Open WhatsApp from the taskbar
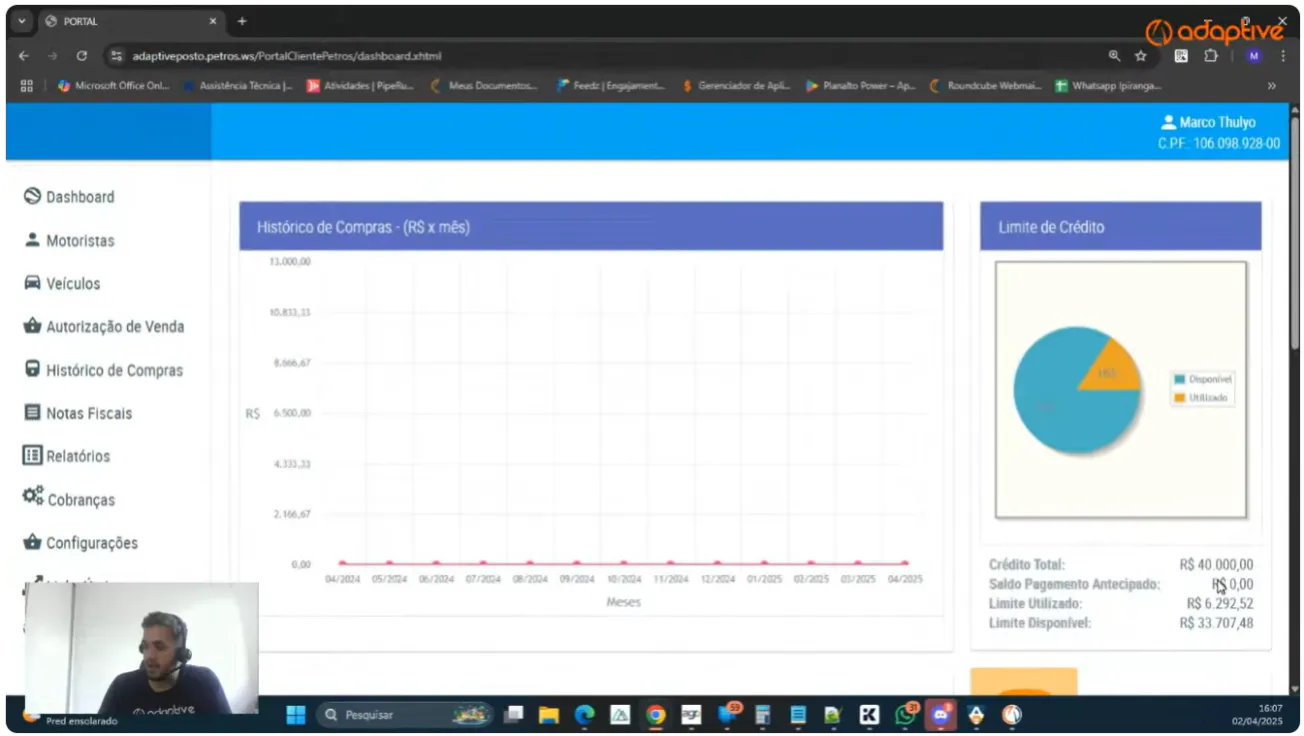 (x=907, y=715)
